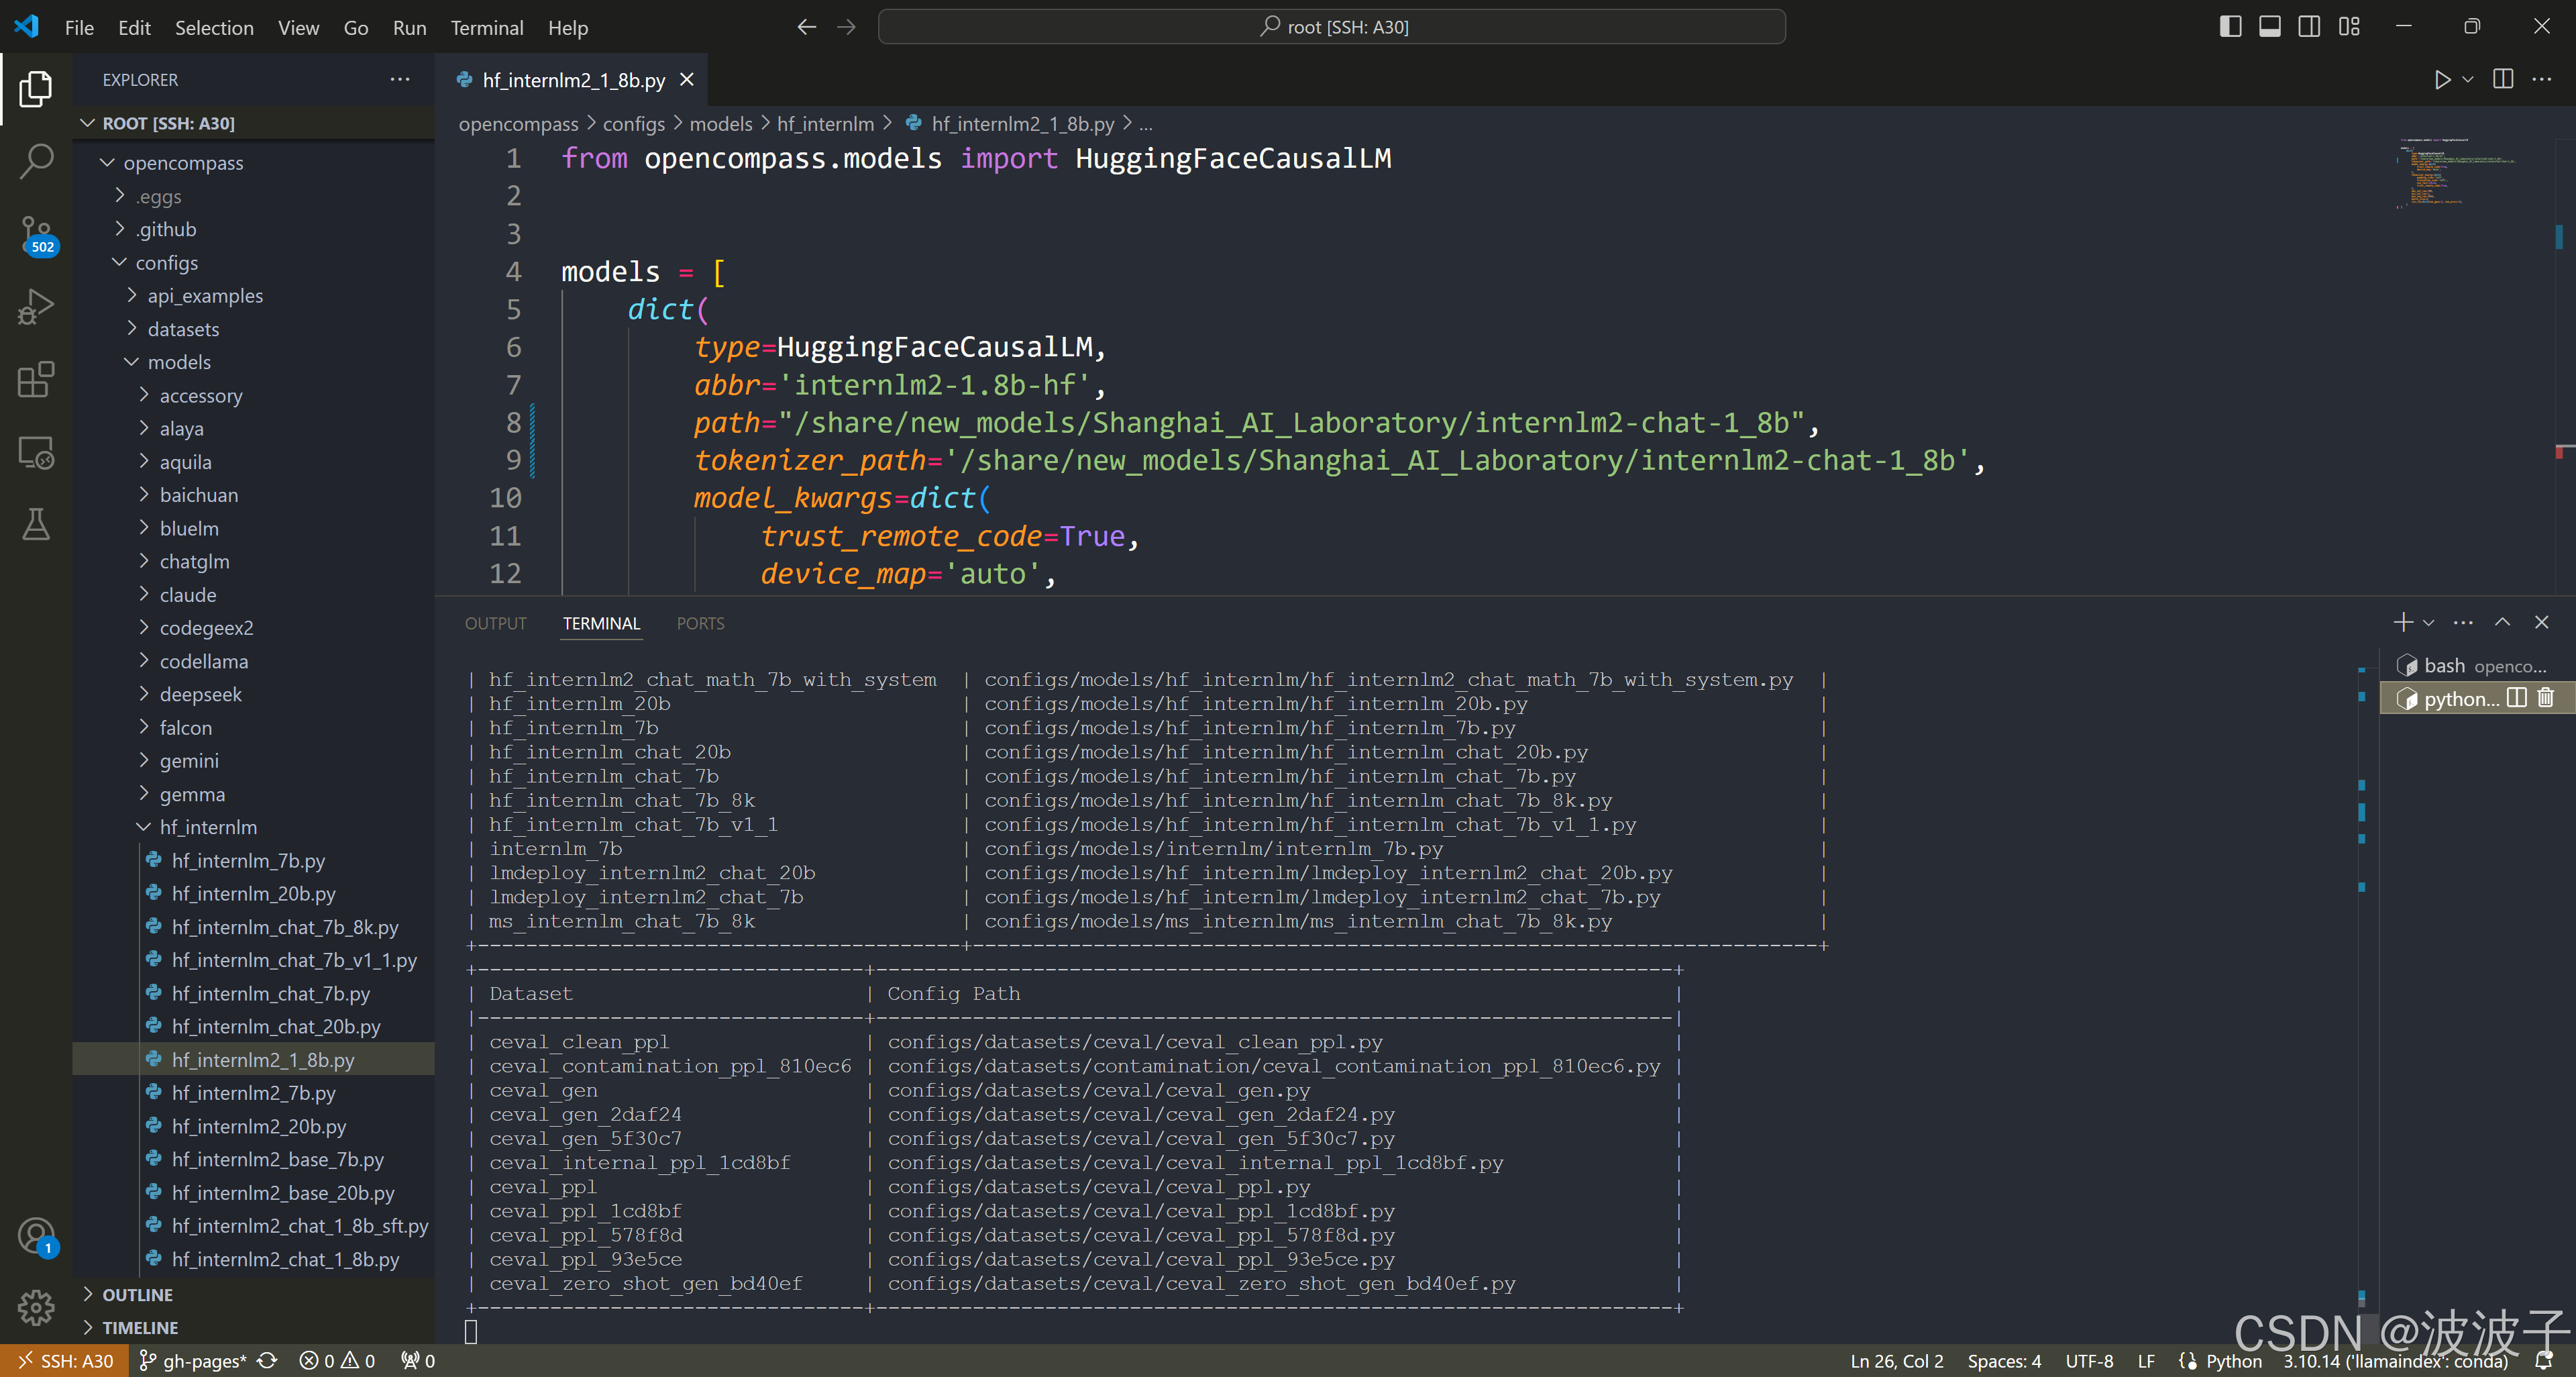2576x1377 pixels.
Task: Toggle the bottom panel layout button
Action: 2270,27
